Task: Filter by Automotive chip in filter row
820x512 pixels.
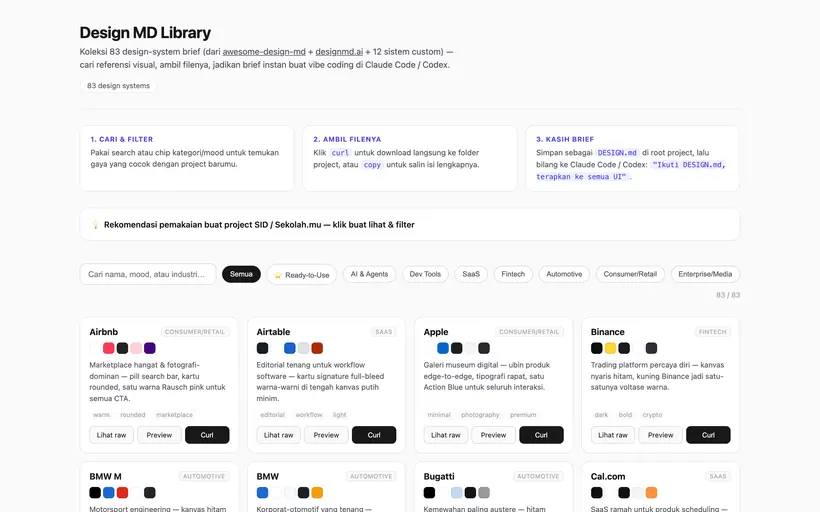Action: point(564,274)
